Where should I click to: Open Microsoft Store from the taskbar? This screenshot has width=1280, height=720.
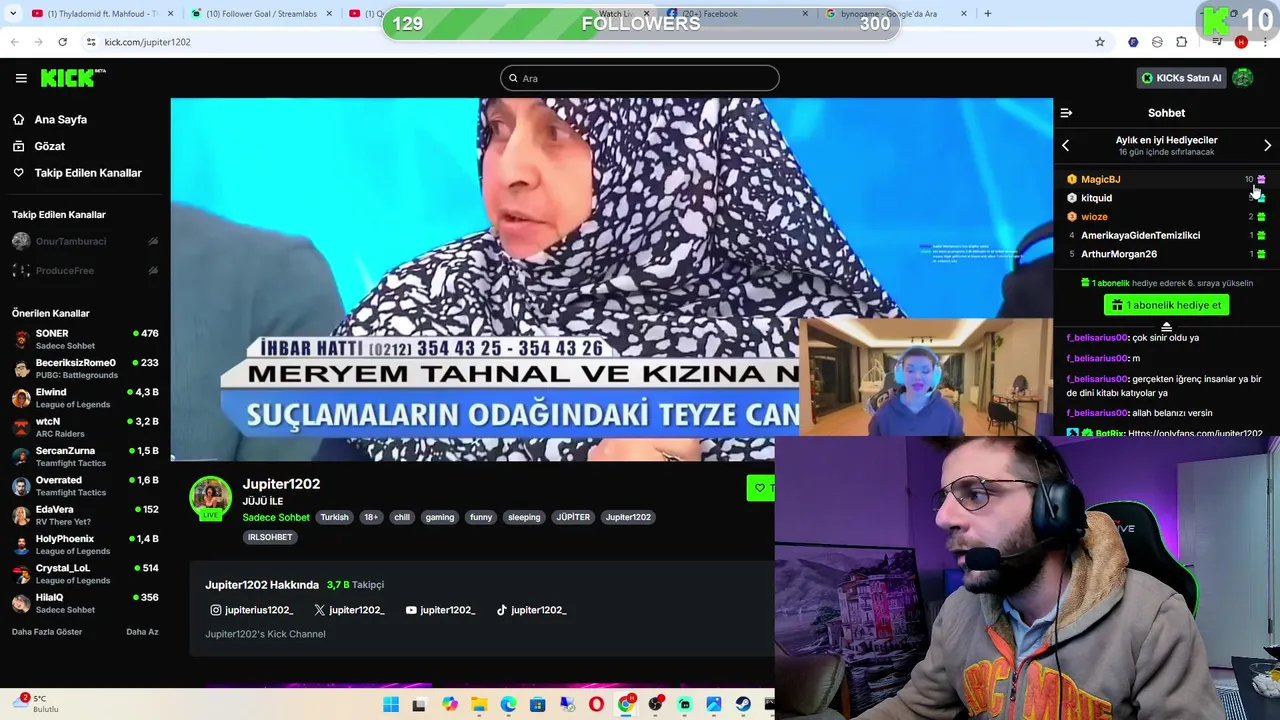(x=537, y=705)
